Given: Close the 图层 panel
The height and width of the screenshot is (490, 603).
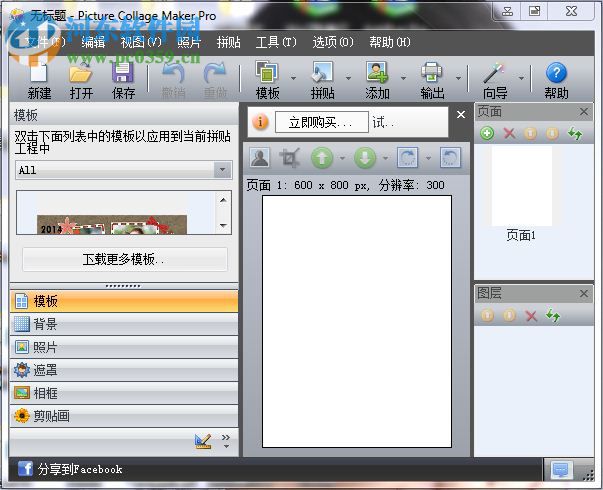Looking at the screenshot, I should pyautogui.click(x=584, y=293).
